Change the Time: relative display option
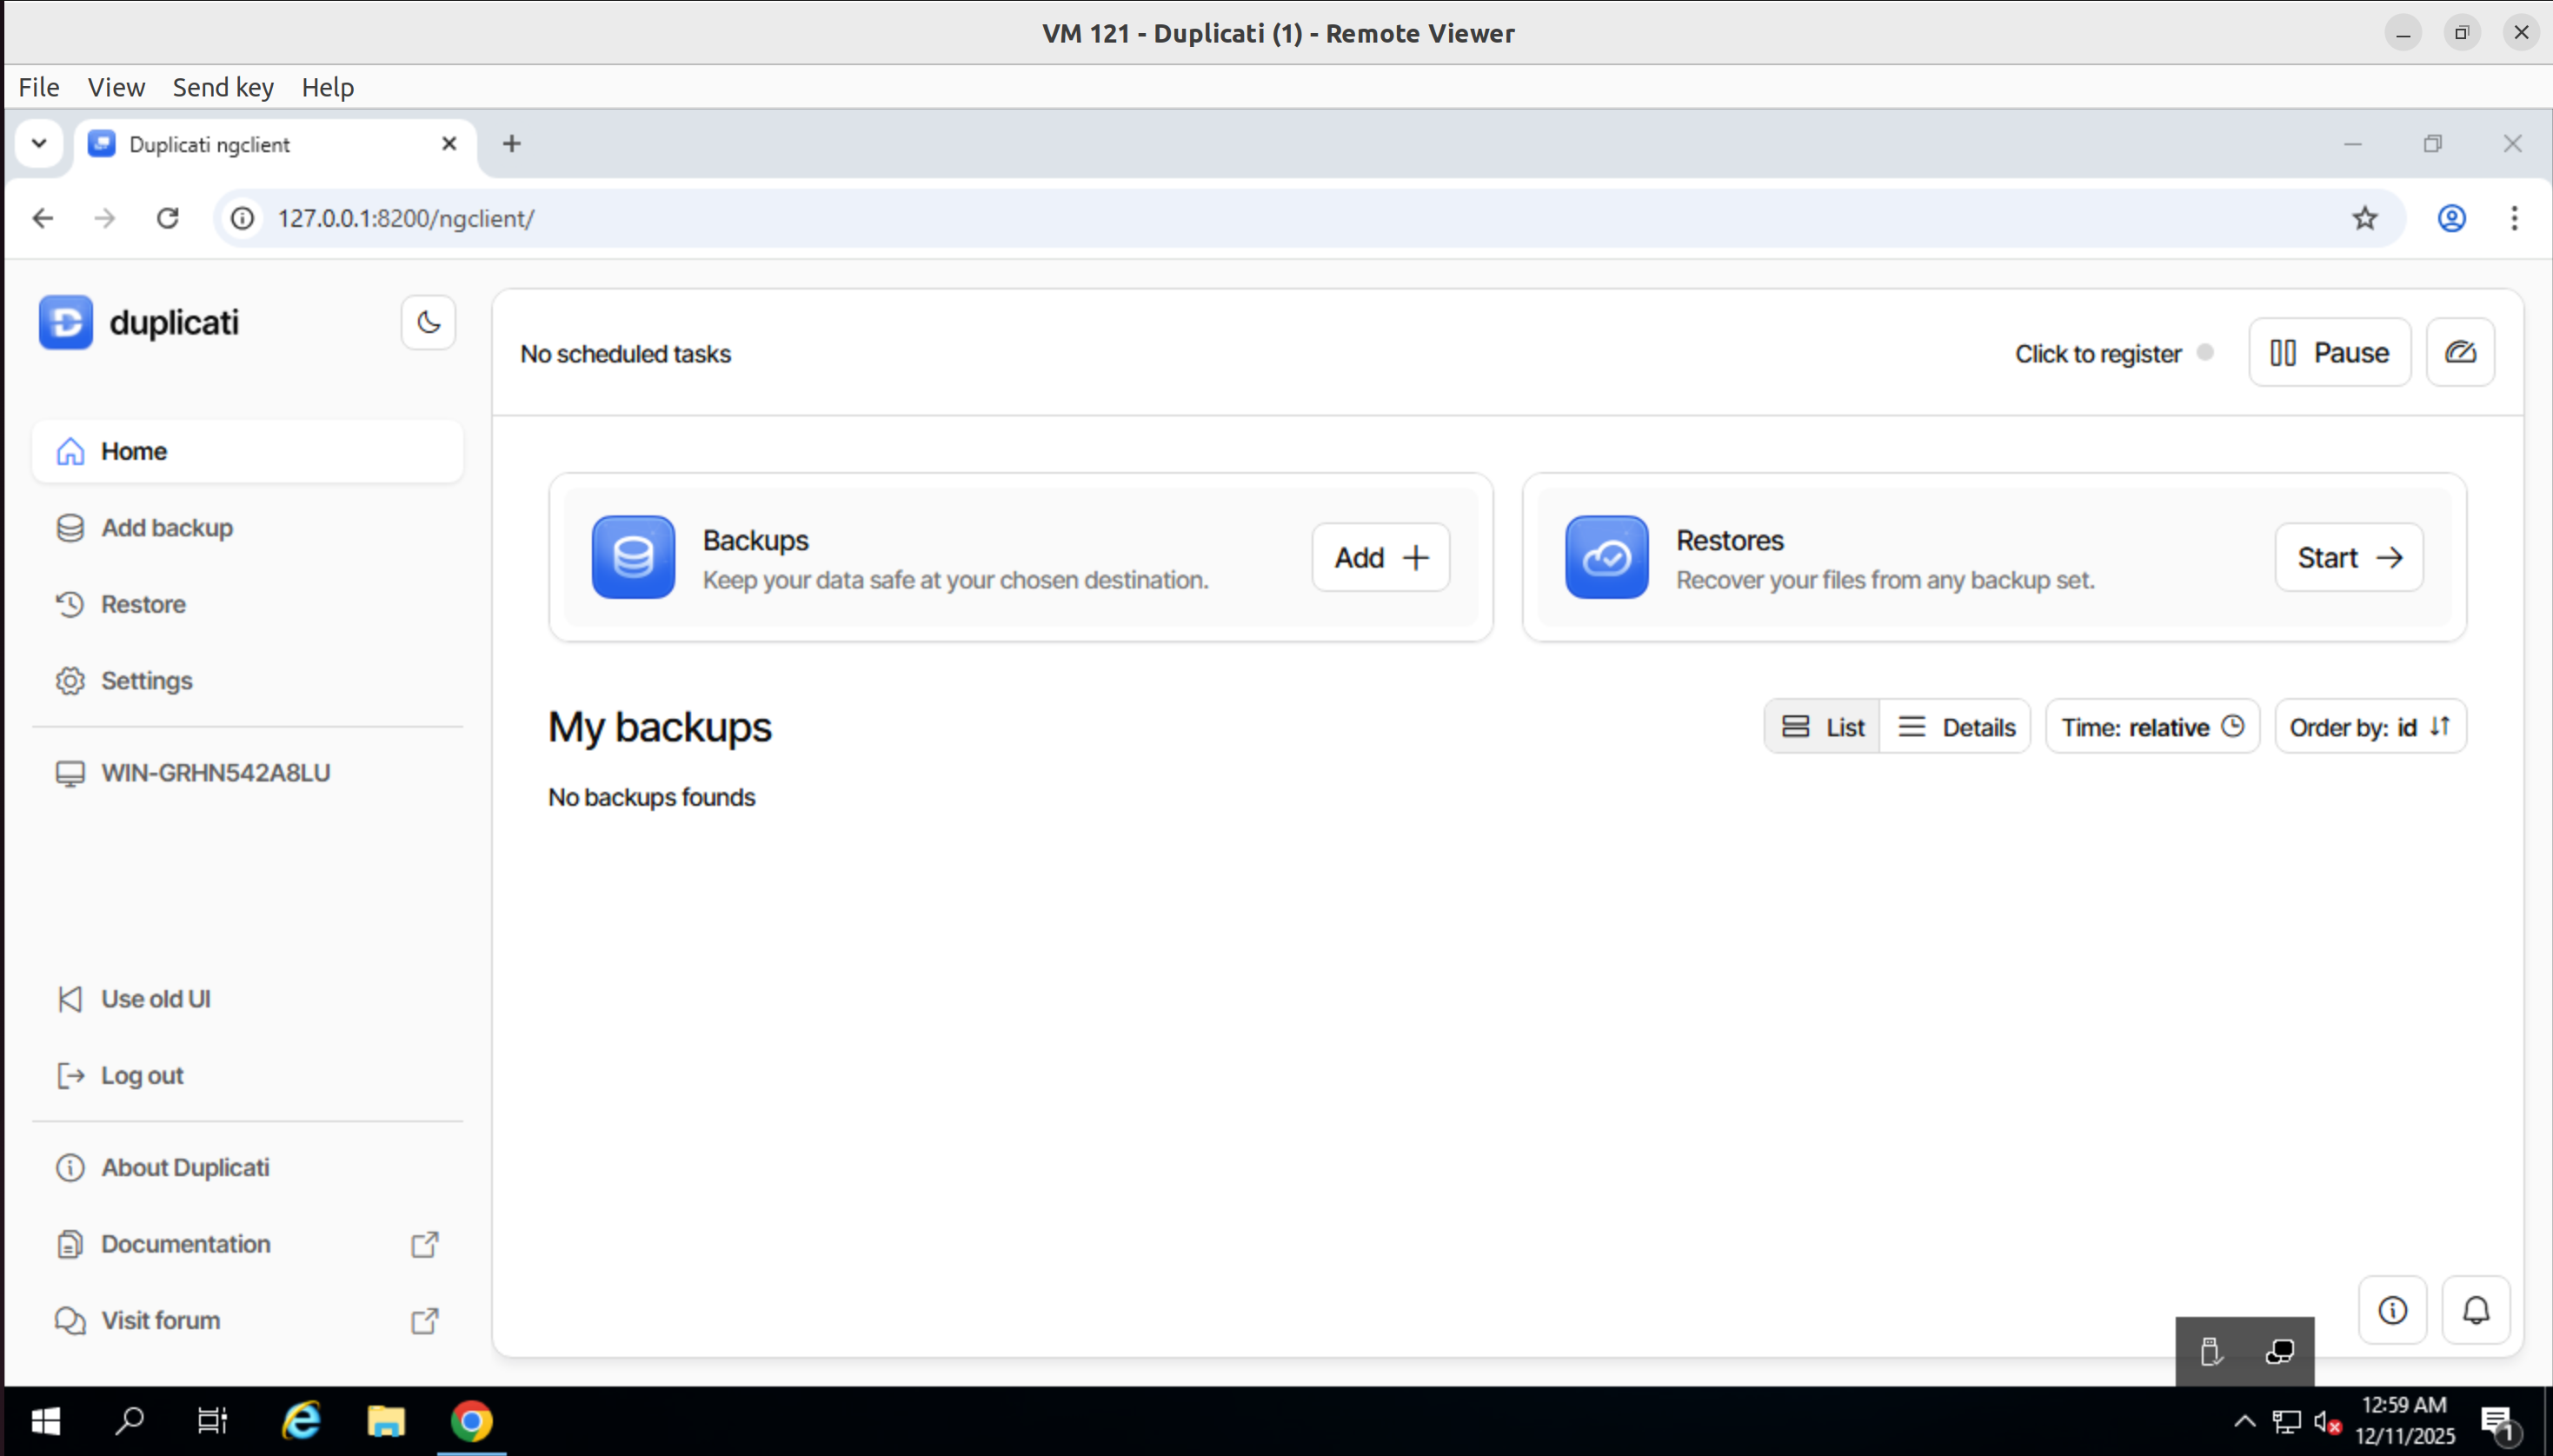This screenshot has width=2553, height=1456. (x=2152, y=727)
